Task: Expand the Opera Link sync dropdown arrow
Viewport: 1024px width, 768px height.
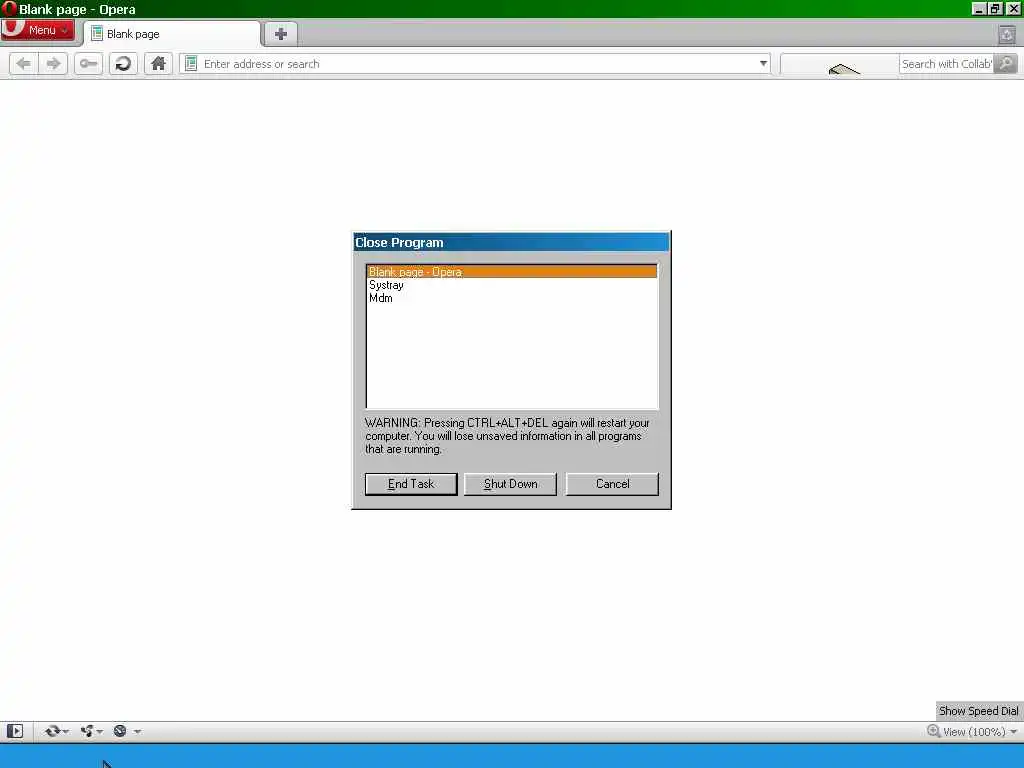Action: pyautogui.click(x=65, y=731)
